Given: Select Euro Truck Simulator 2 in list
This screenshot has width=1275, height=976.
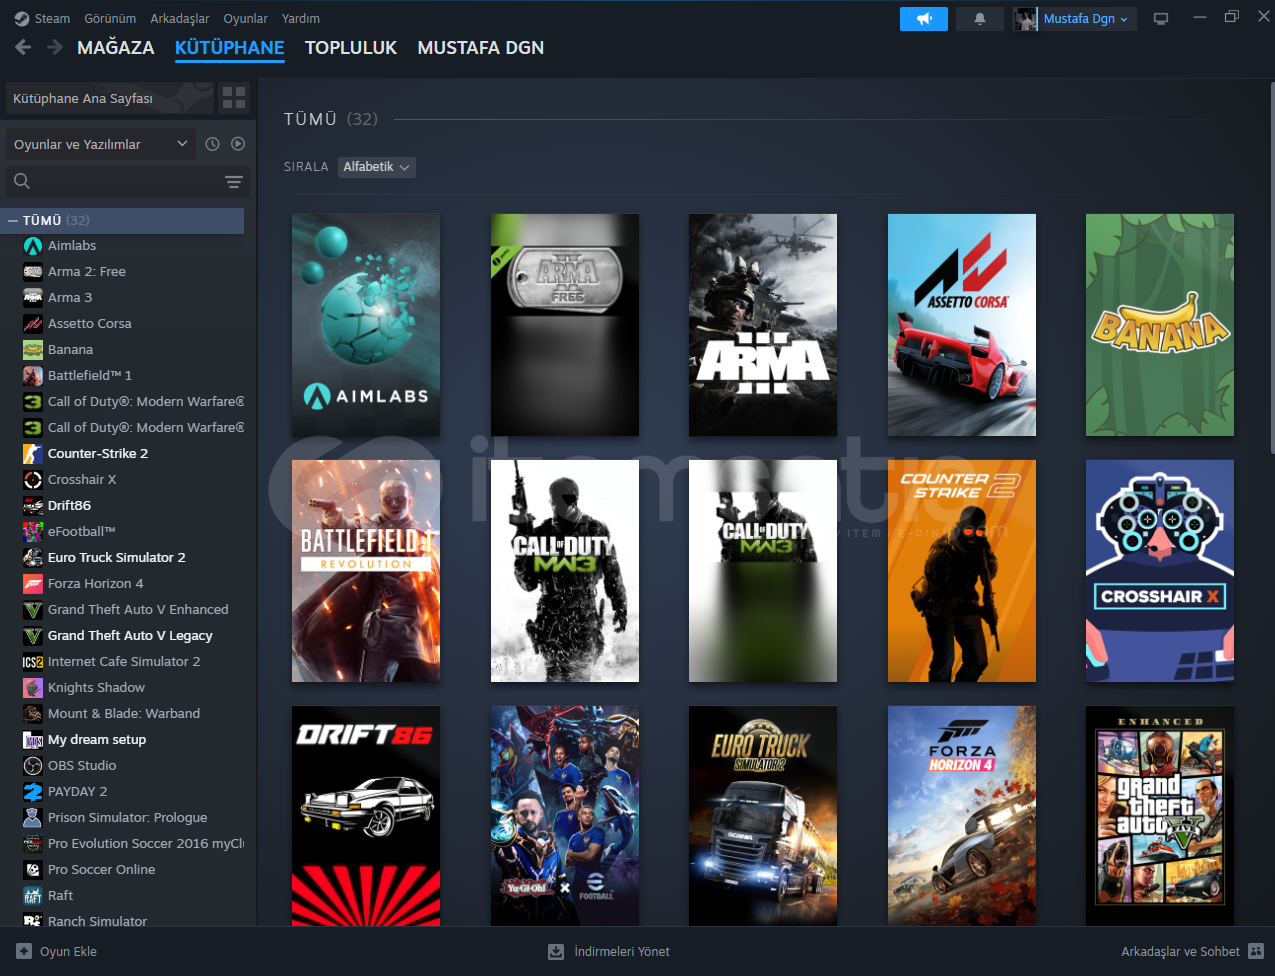Looking at the screenshot, I should tap(116, 557).
